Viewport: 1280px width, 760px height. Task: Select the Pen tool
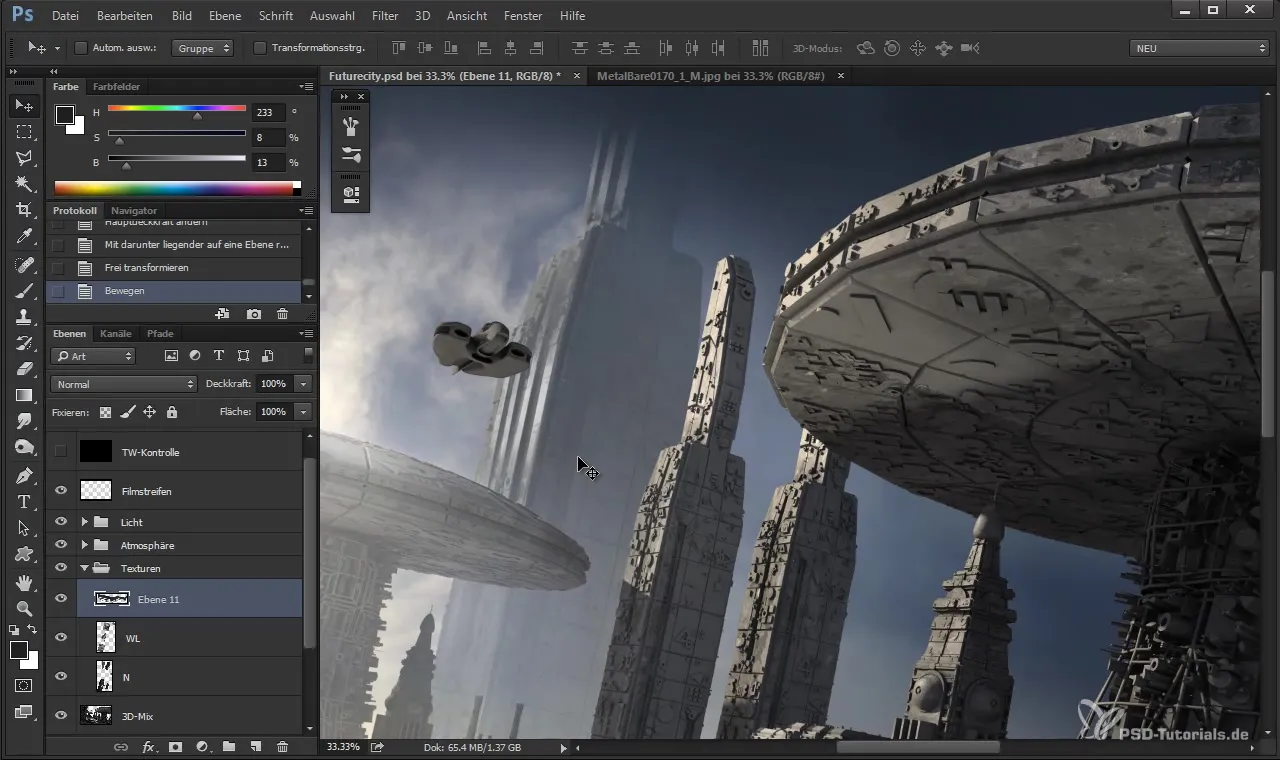click(24, 475)
